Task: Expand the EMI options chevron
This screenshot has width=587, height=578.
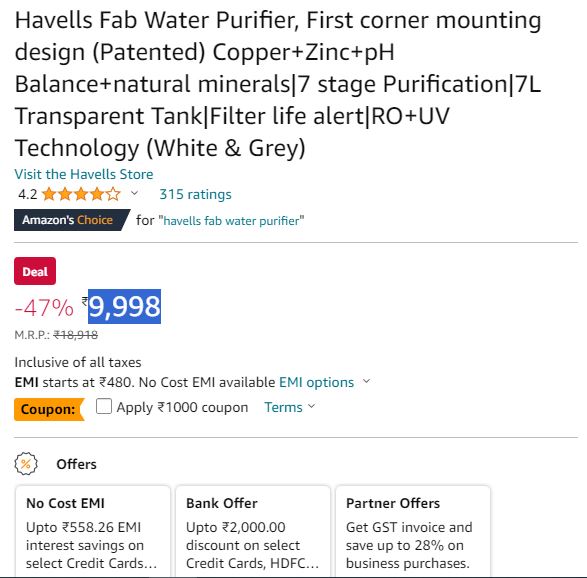Action: pos(367,381)
